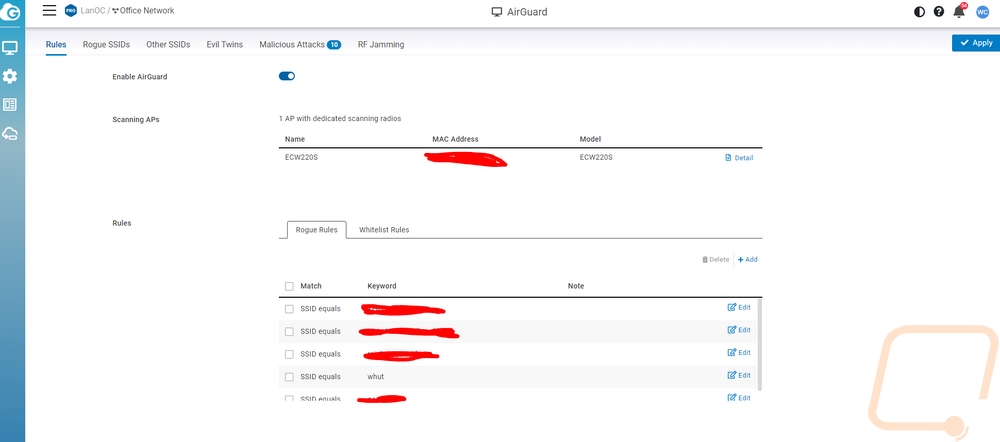Switch to Whitelist Rules sub-tab
The height and width of the screenshot is (442, 1000).
point(384,230)
